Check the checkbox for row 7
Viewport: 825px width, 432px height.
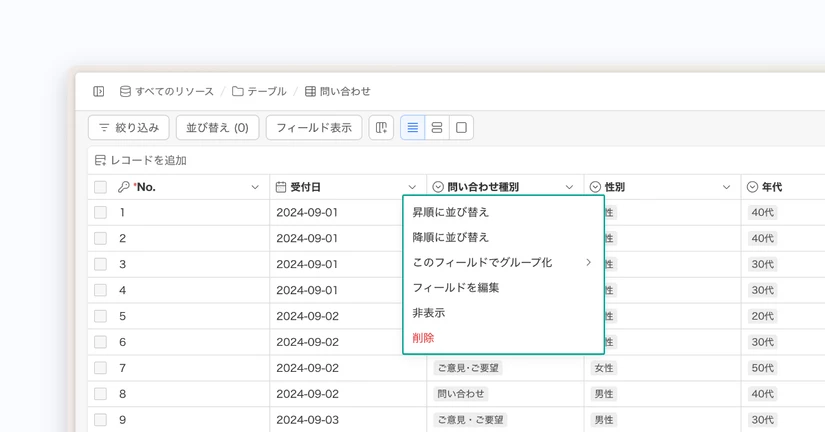[100, 368]
